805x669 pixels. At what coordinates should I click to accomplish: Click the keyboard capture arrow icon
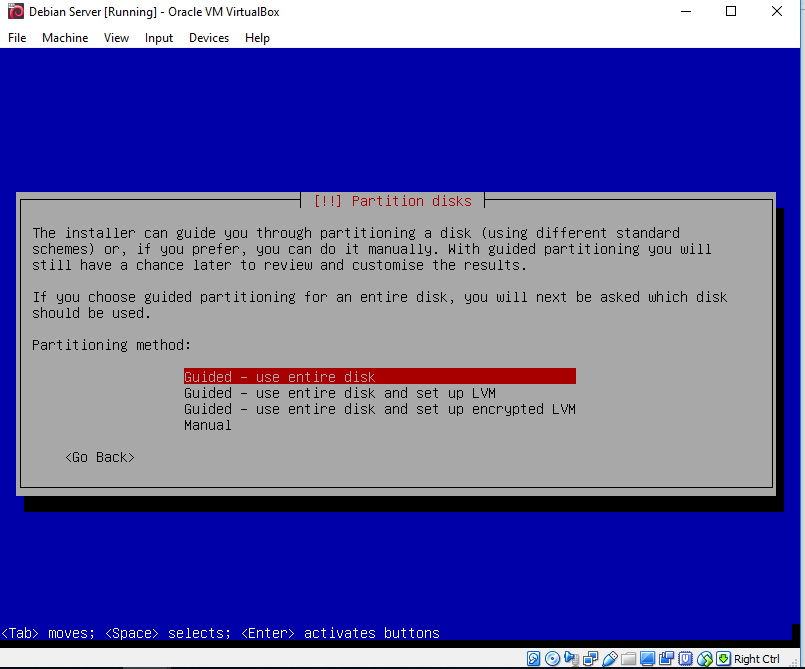tap(723, 659)
